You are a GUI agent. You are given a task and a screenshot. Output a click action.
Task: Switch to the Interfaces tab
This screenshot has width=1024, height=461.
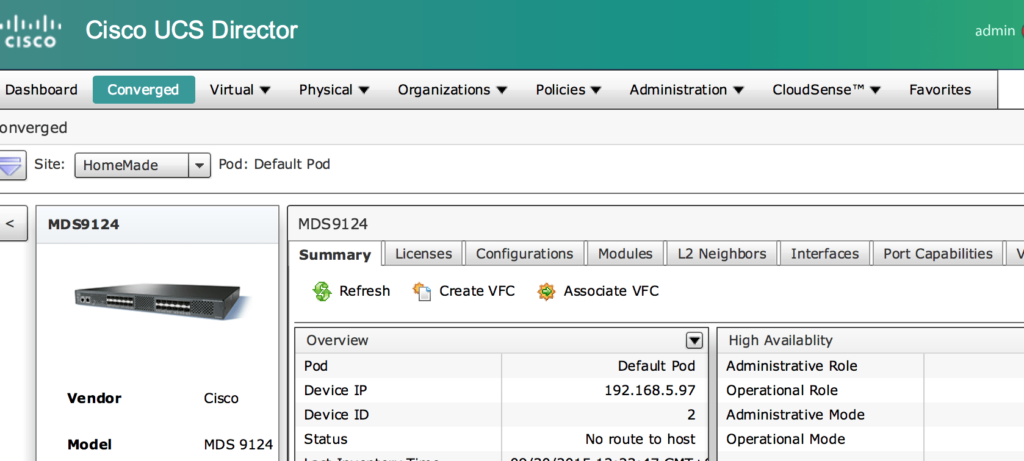(825, 253)
